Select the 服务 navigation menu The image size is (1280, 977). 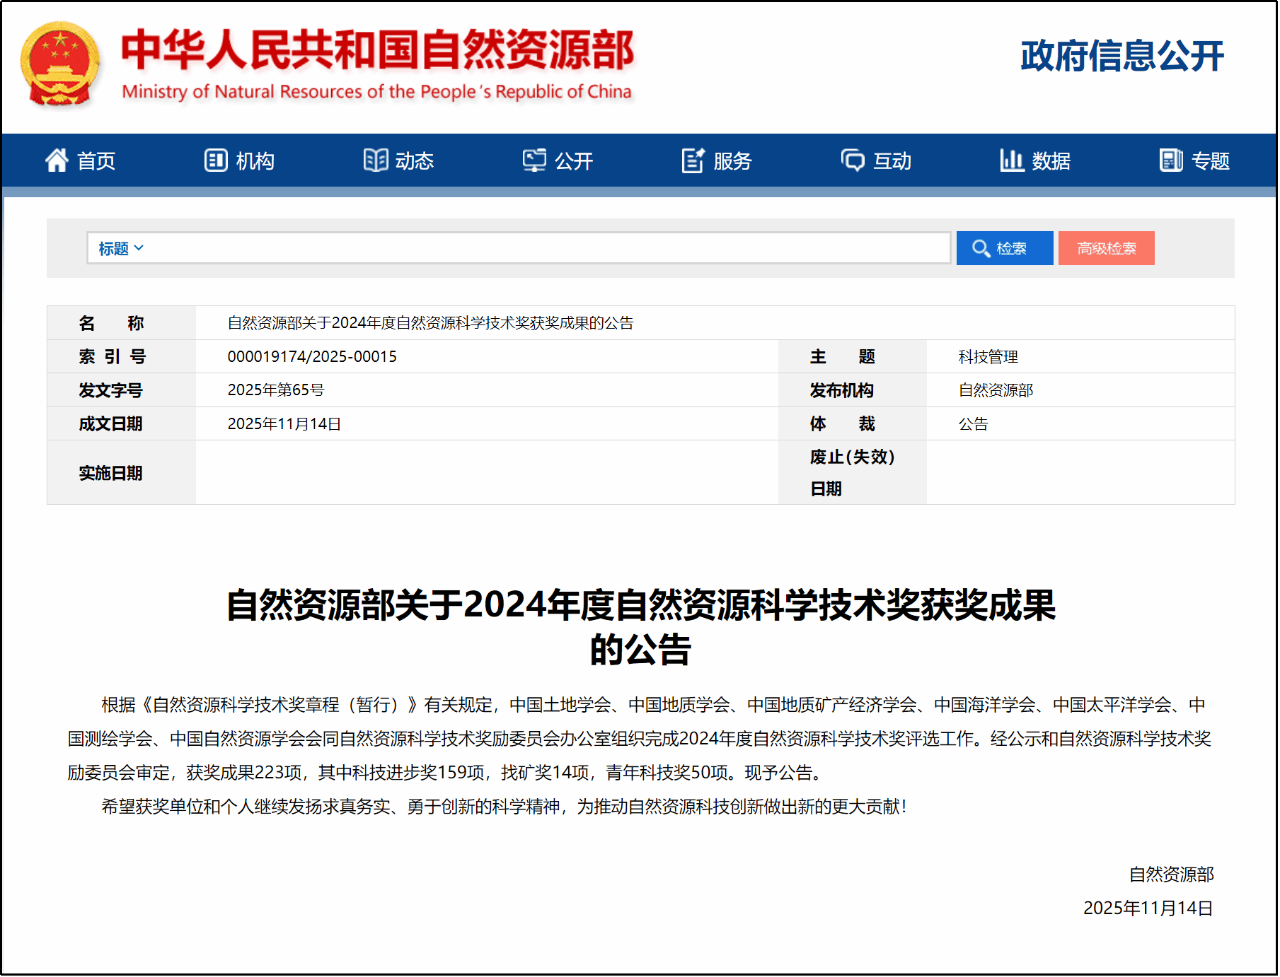[732, 161]
